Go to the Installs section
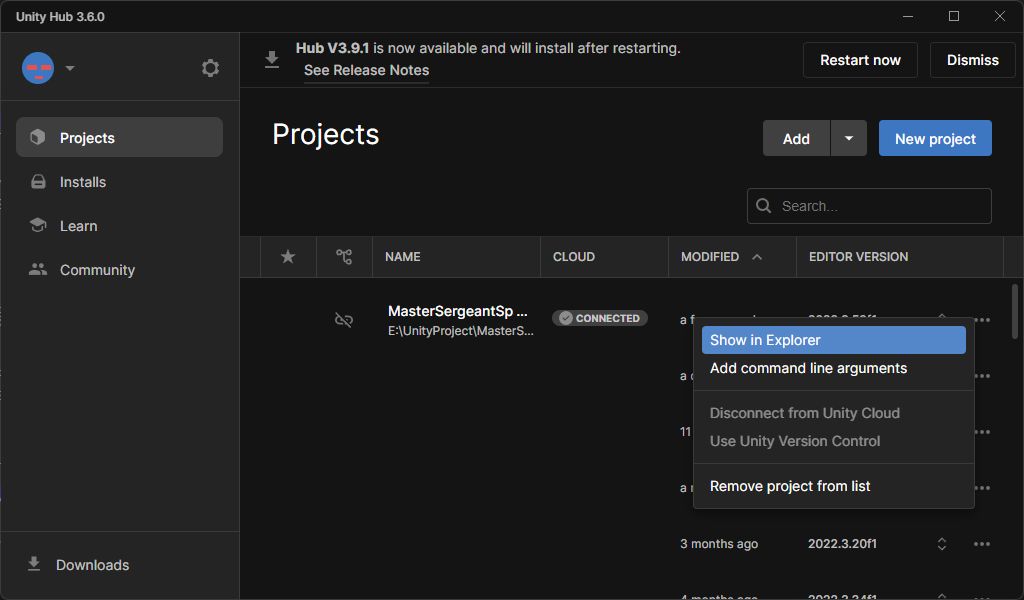The image size is (1024, 600). point(120,182)
